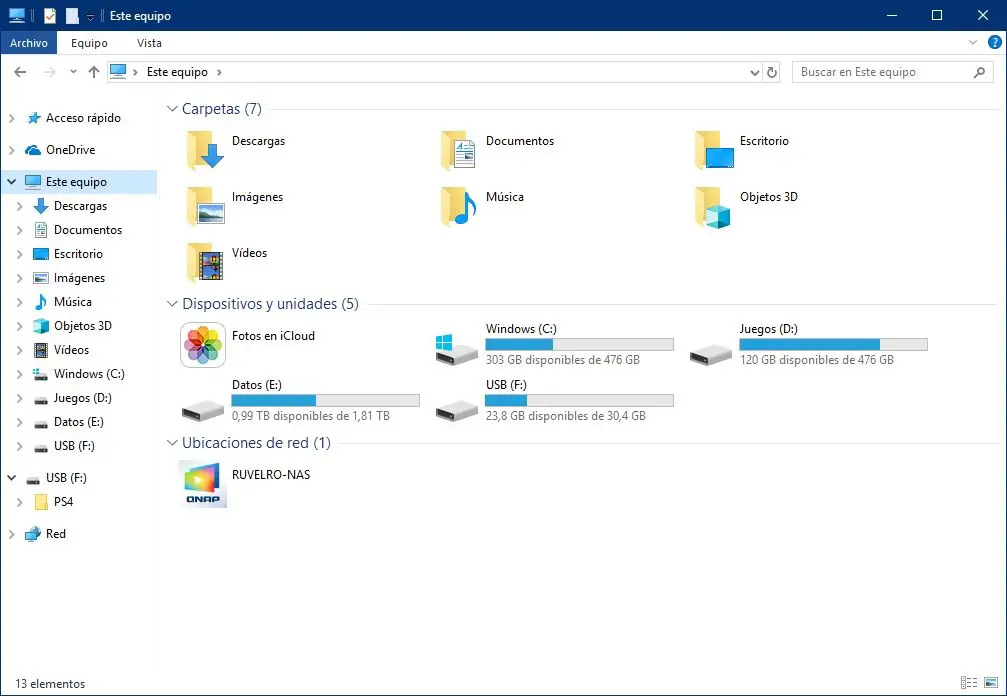The height and width of the screenshot is (696, 1007).
Task: Open the Música folder icon in main pane
Action: pyautogui.click(x=459, y=206)
